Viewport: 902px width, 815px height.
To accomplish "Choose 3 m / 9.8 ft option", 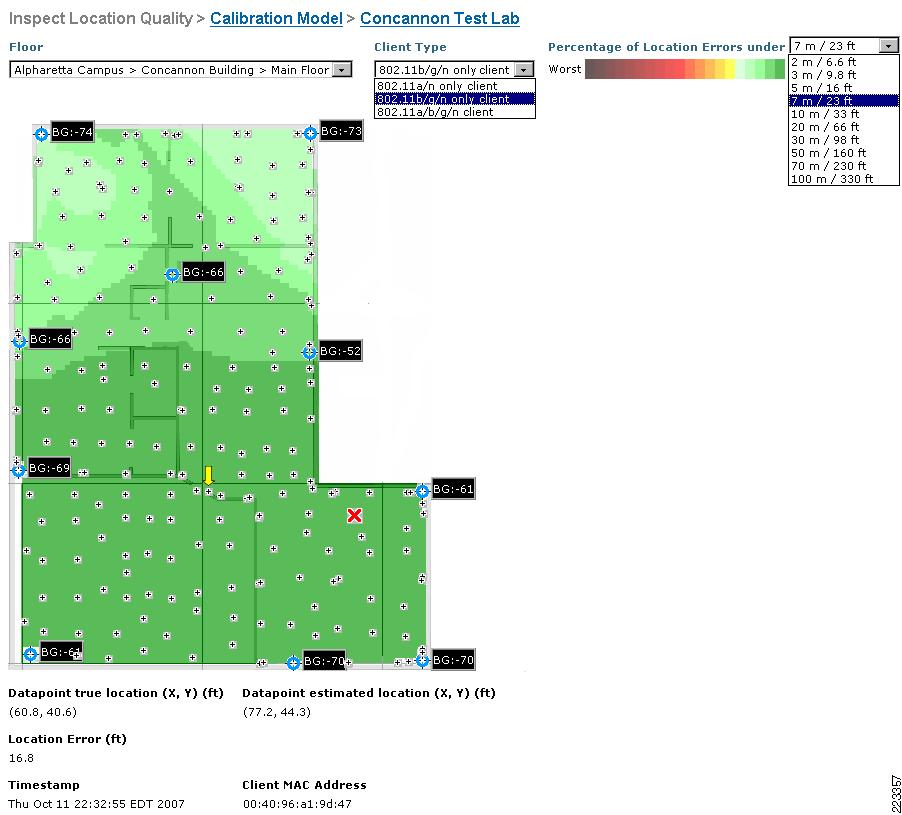I will coord(843,75).
